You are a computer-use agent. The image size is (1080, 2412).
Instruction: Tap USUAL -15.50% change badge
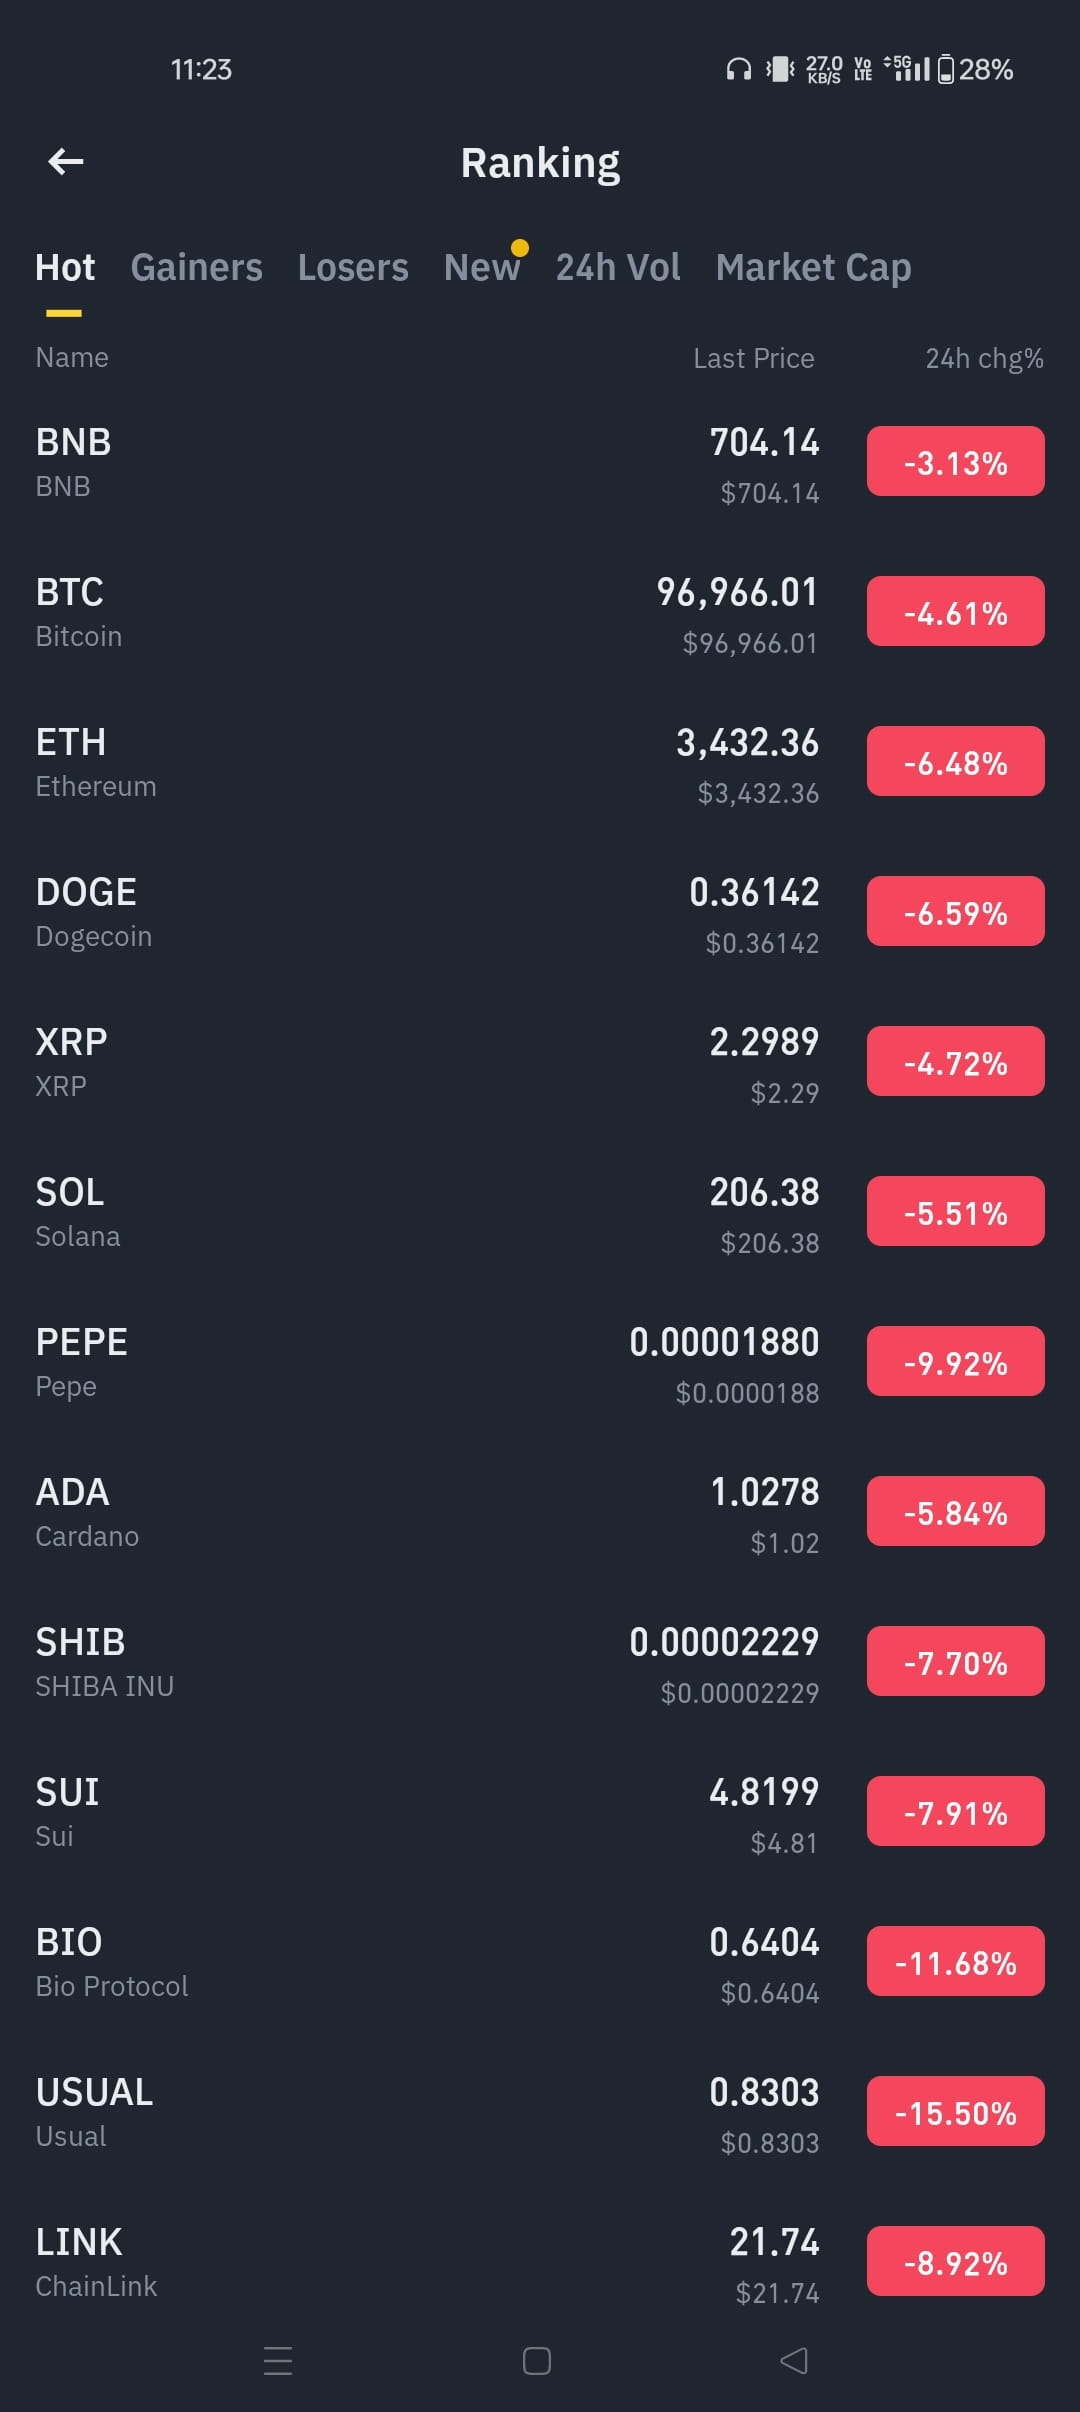956,2111
